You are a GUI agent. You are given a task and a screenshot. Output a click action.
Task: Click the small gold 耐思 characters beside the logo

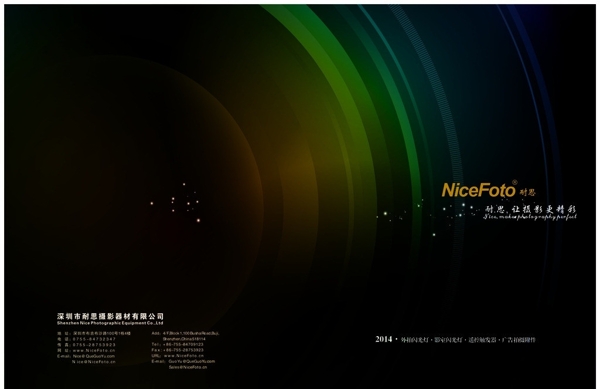[527, 192]
